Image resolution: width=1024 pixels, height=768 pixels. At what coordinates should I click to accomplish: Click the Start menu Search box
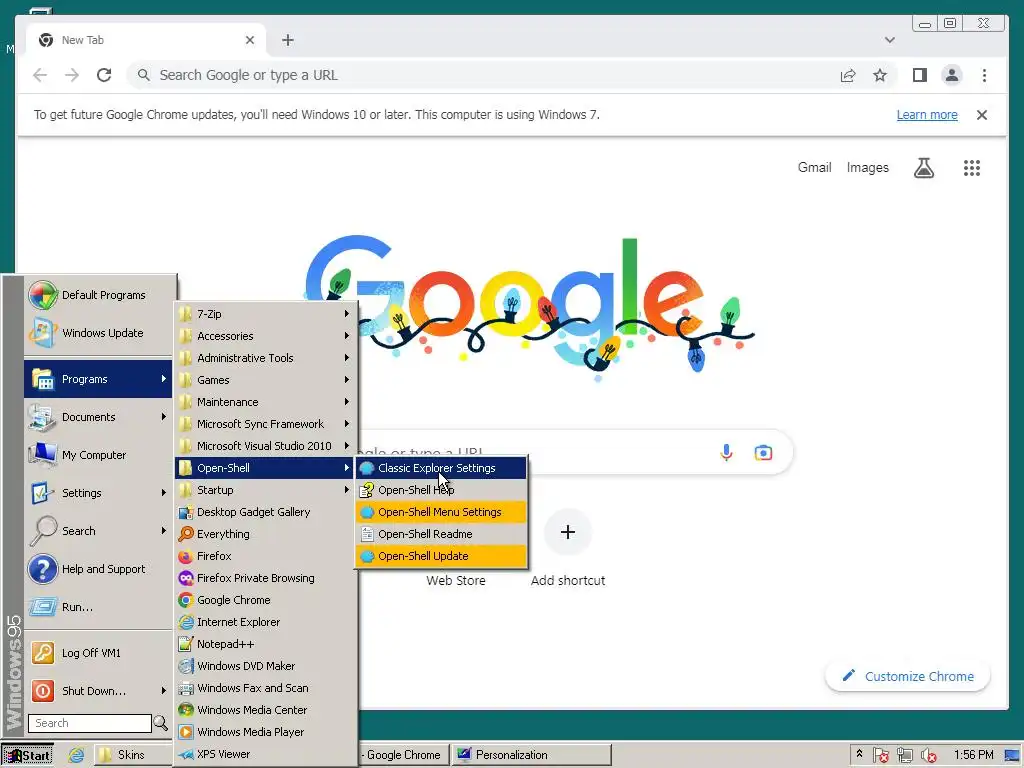coord(89,723)
